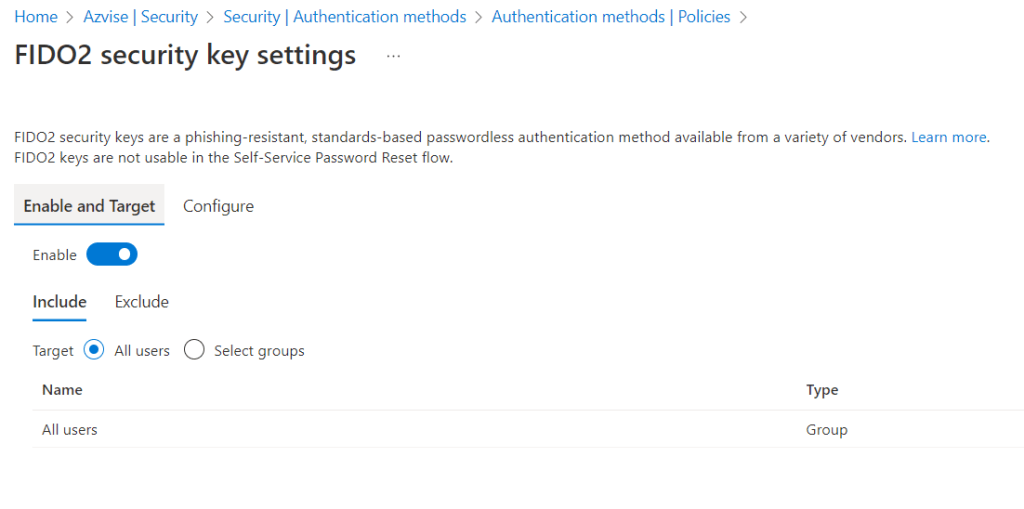Click the last breadcrumb chevron after Policies

(x=743, y=17)
